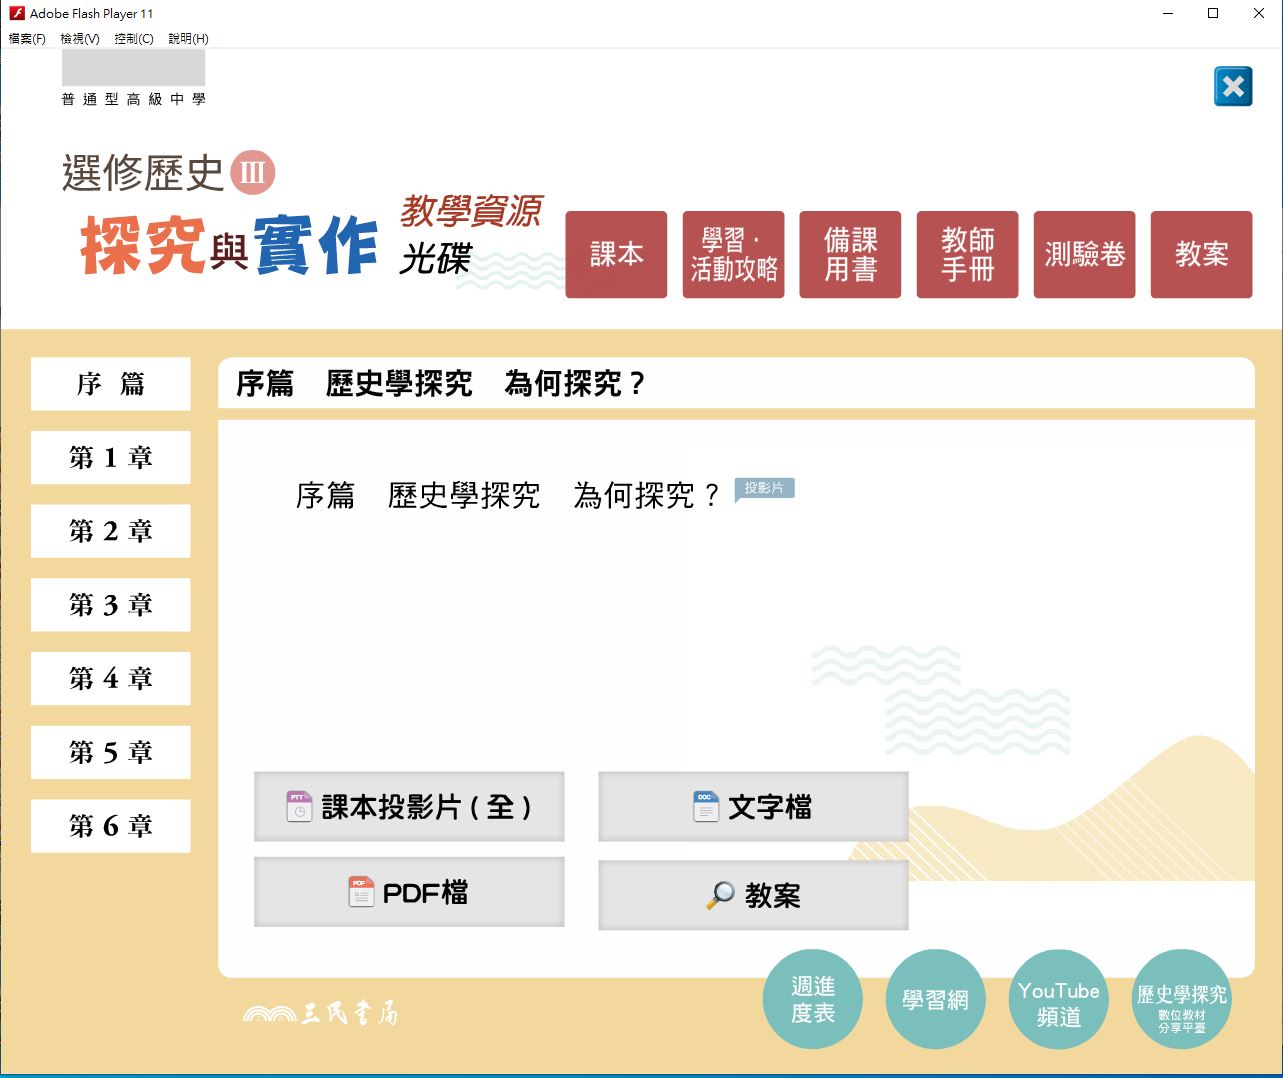Open 教案 with magnifier icon
The width and height of the screenshot is (1283, 1078).
click(753, 895)
